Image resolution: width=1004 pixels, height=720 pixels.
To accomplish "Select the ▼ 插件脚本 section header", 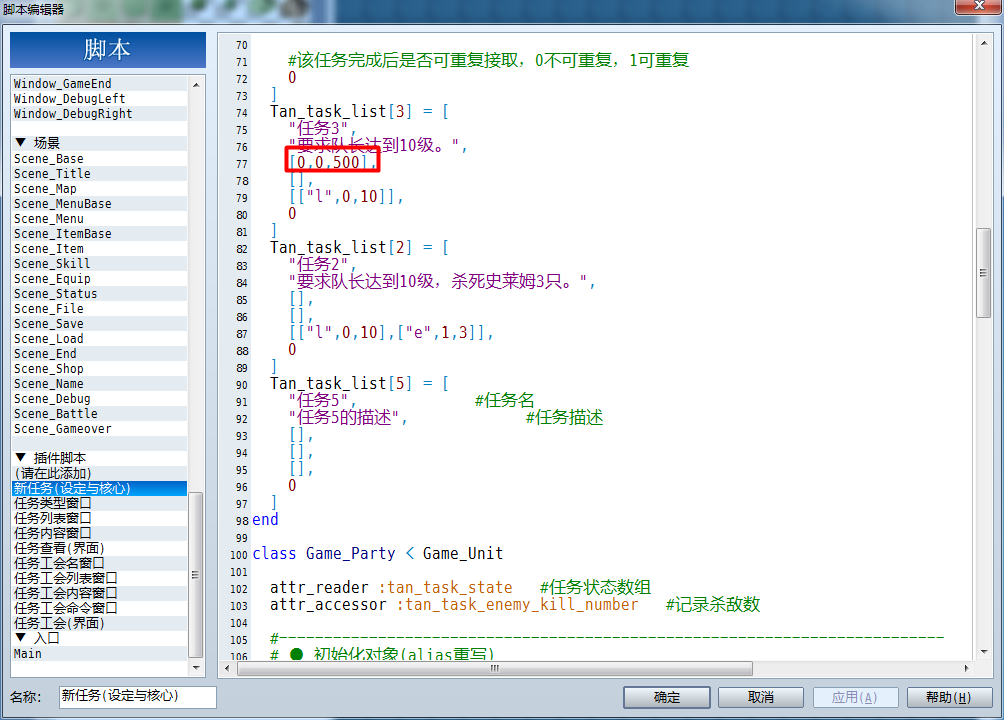I will [x=100, y=458].
